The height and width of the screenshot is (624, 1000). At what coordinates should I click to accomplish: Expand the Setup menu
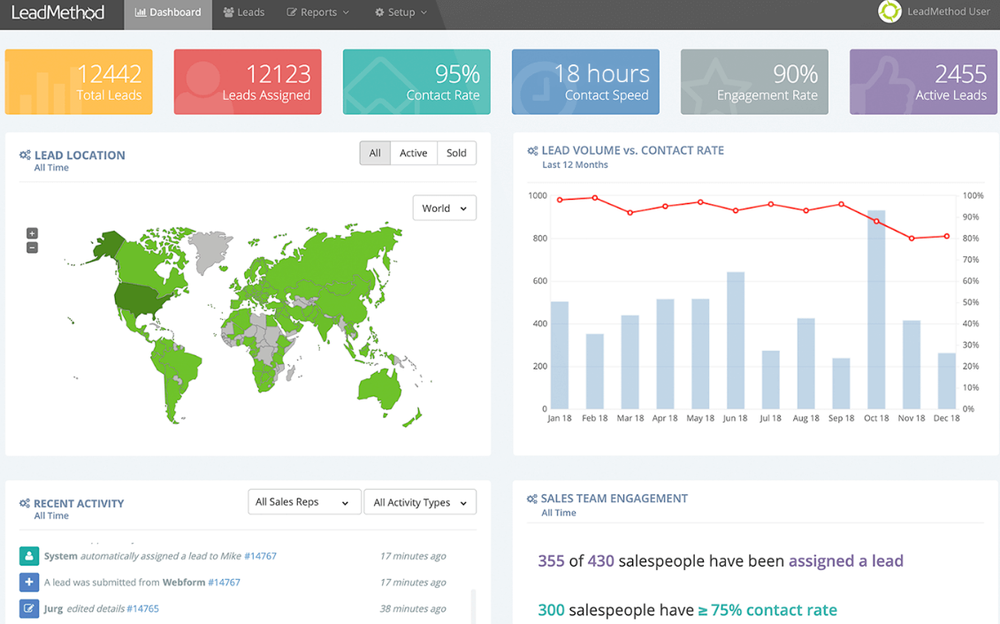click(401, 13)
